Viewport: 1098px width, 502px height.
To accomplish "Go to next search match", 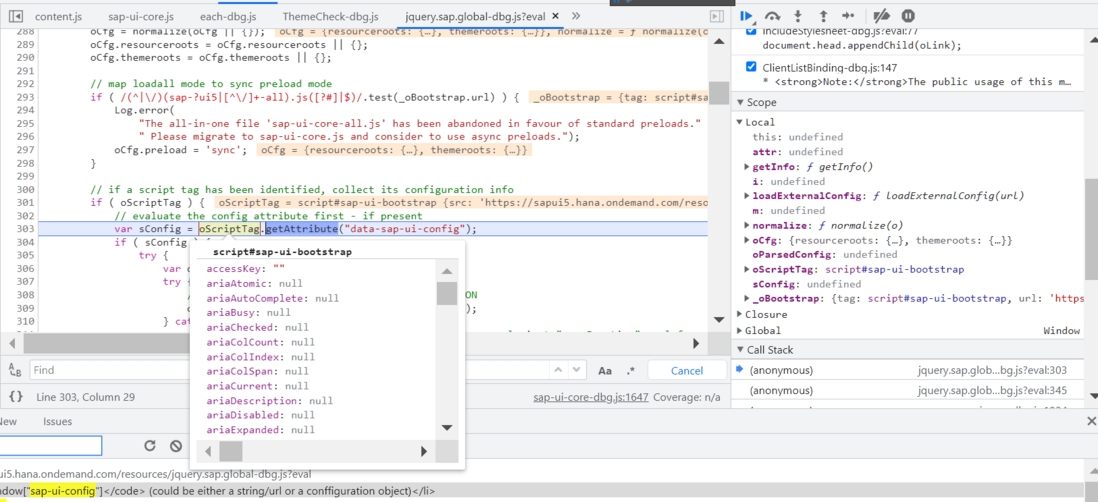I will click(x=577, y=370).
